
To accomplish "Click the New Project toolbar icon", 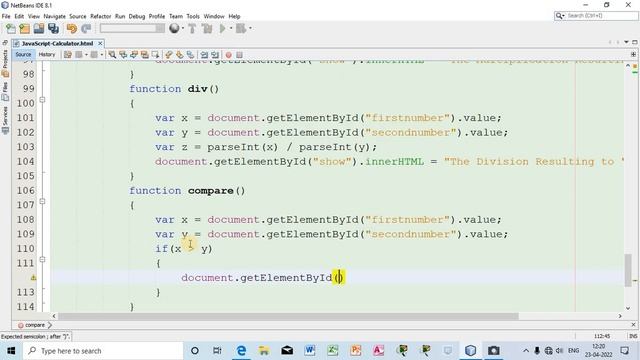I will (x=24, y=29).
